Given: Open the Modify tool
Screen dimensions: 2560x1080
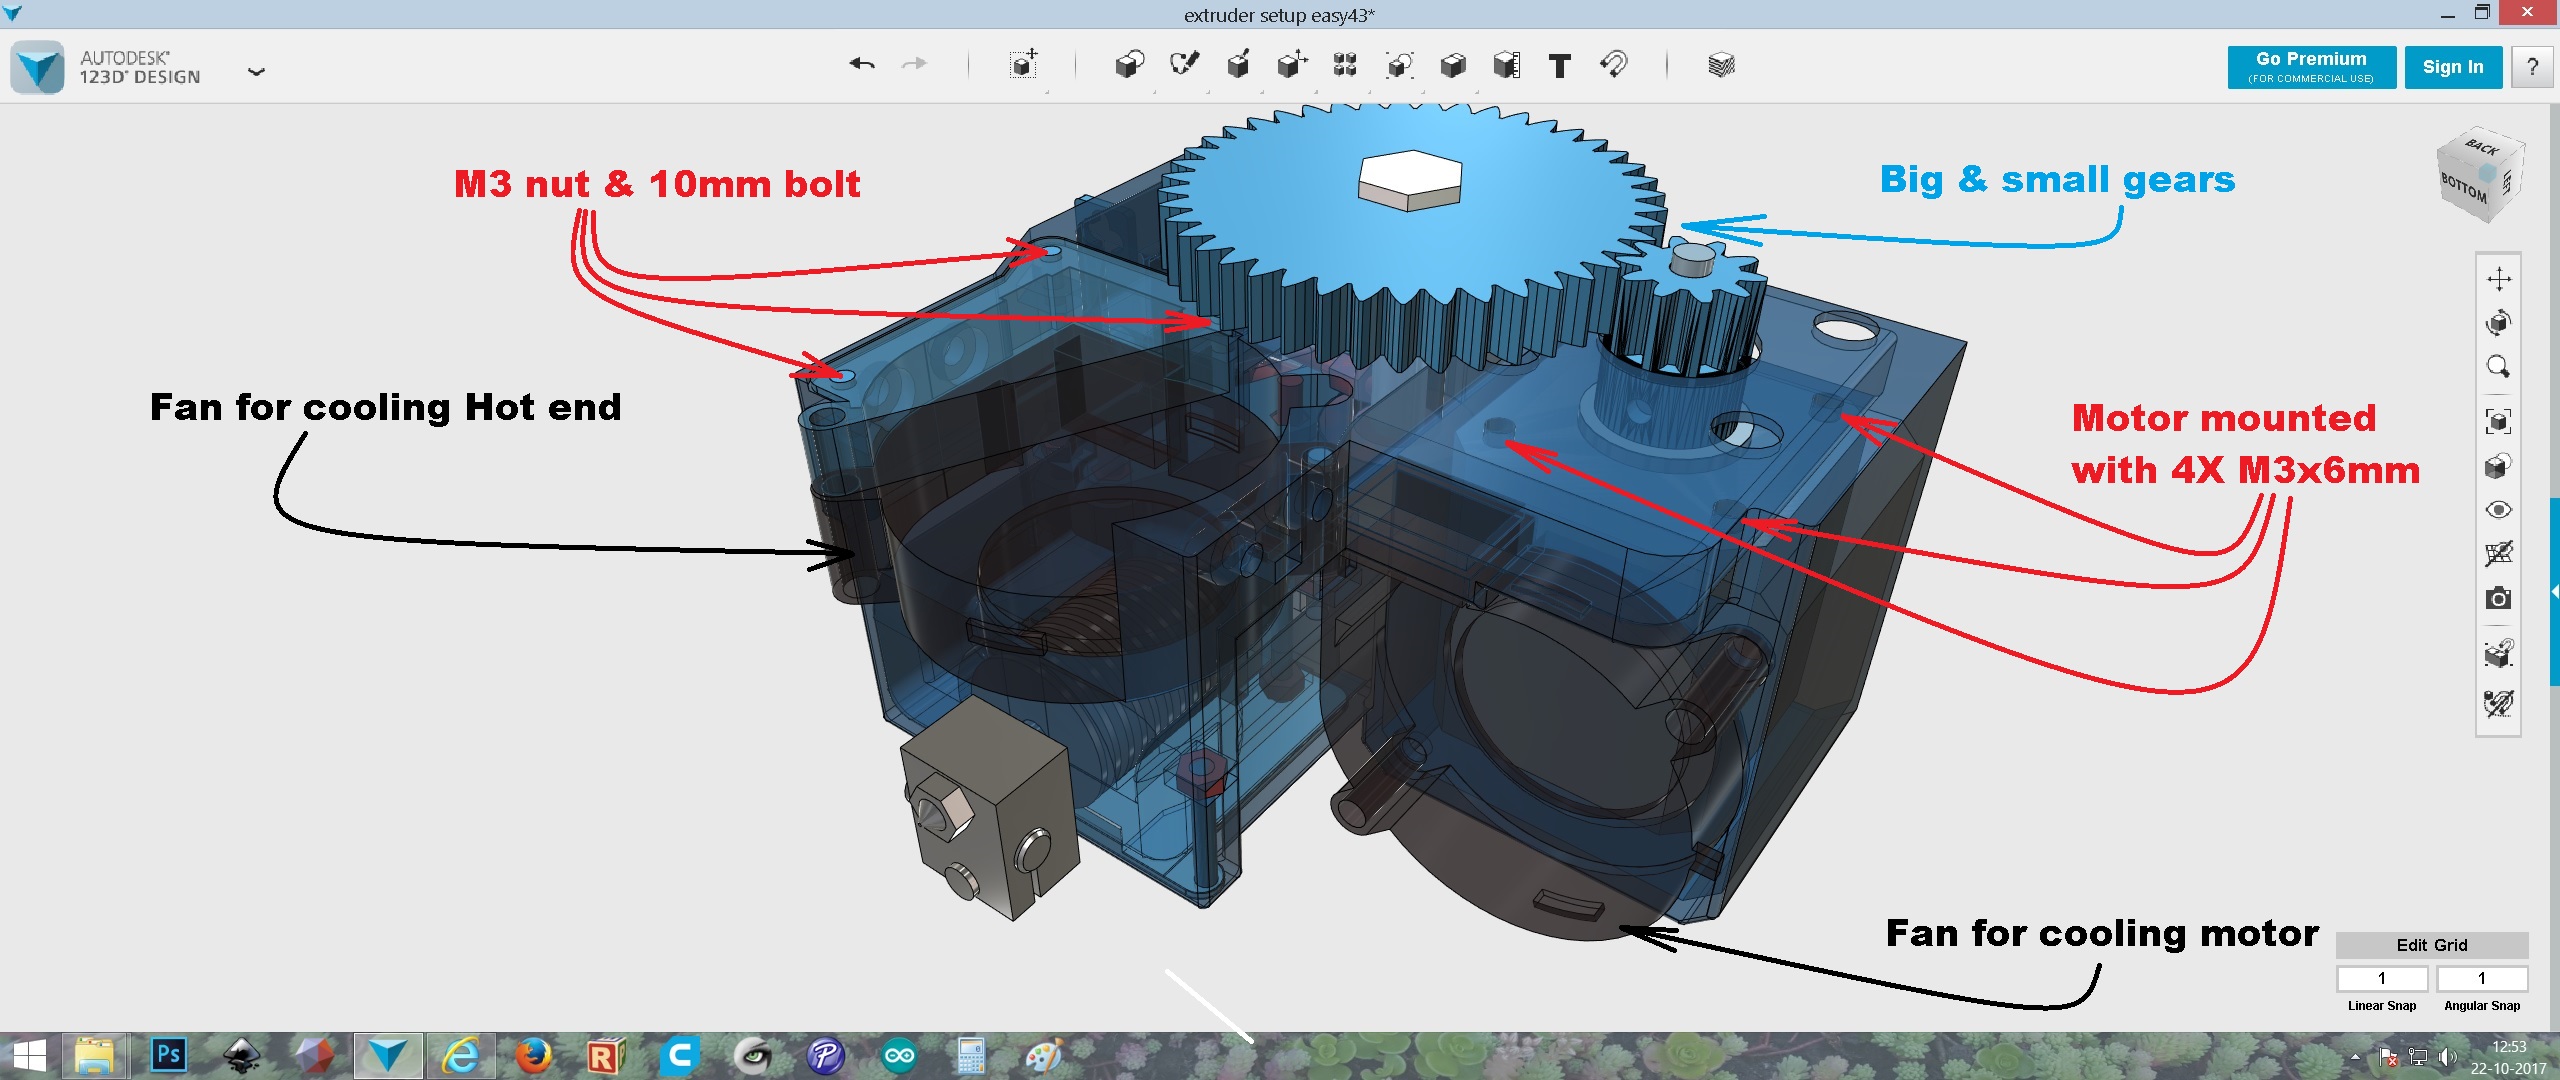Looking at the screenshot, I should point(1292,65).
